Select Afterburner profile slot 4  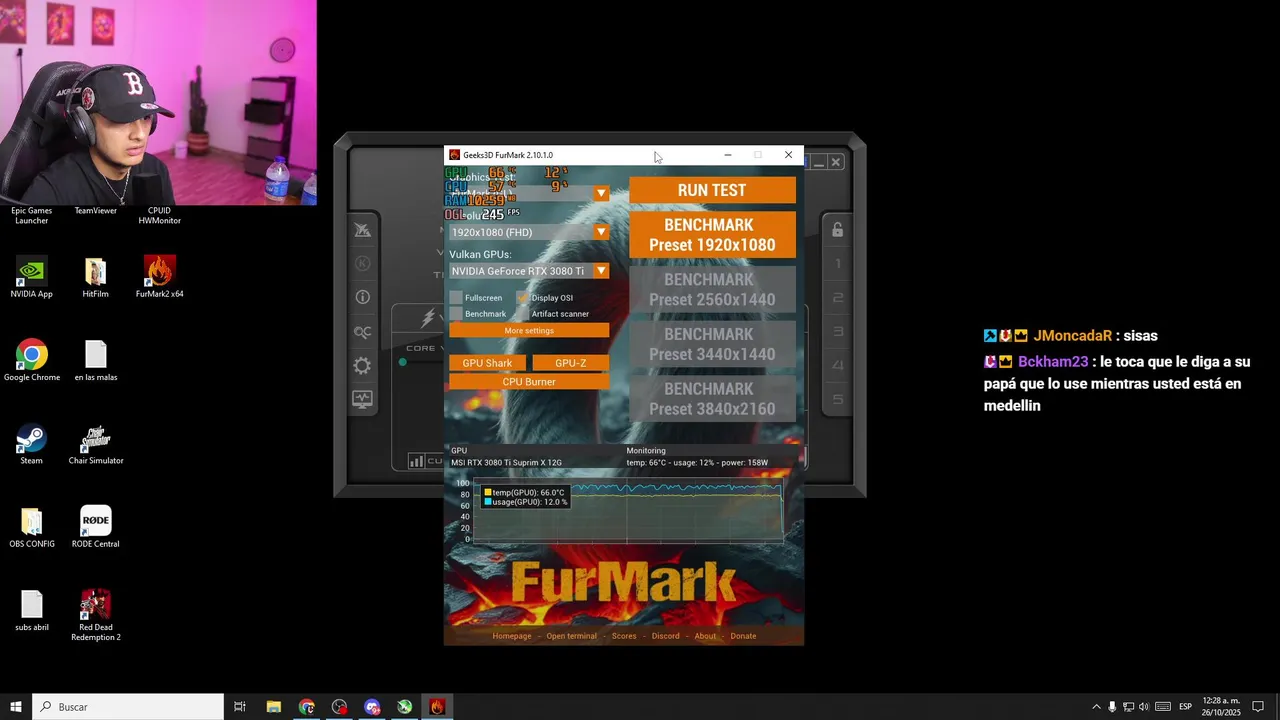(x=838, y=366)
